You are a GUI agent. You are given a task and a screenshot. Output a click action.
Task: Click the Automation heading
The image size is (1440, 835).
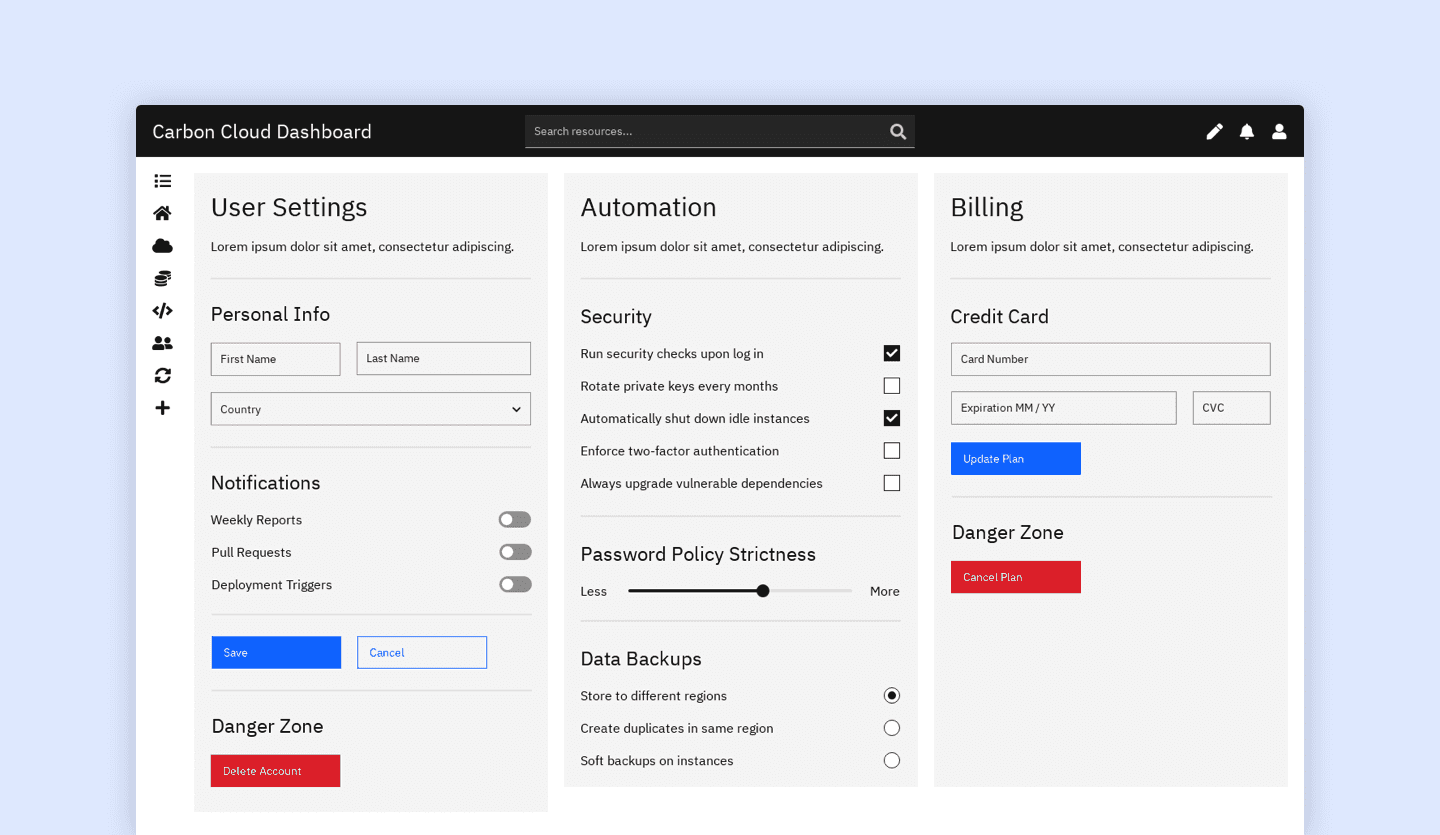tap(648, 207)
